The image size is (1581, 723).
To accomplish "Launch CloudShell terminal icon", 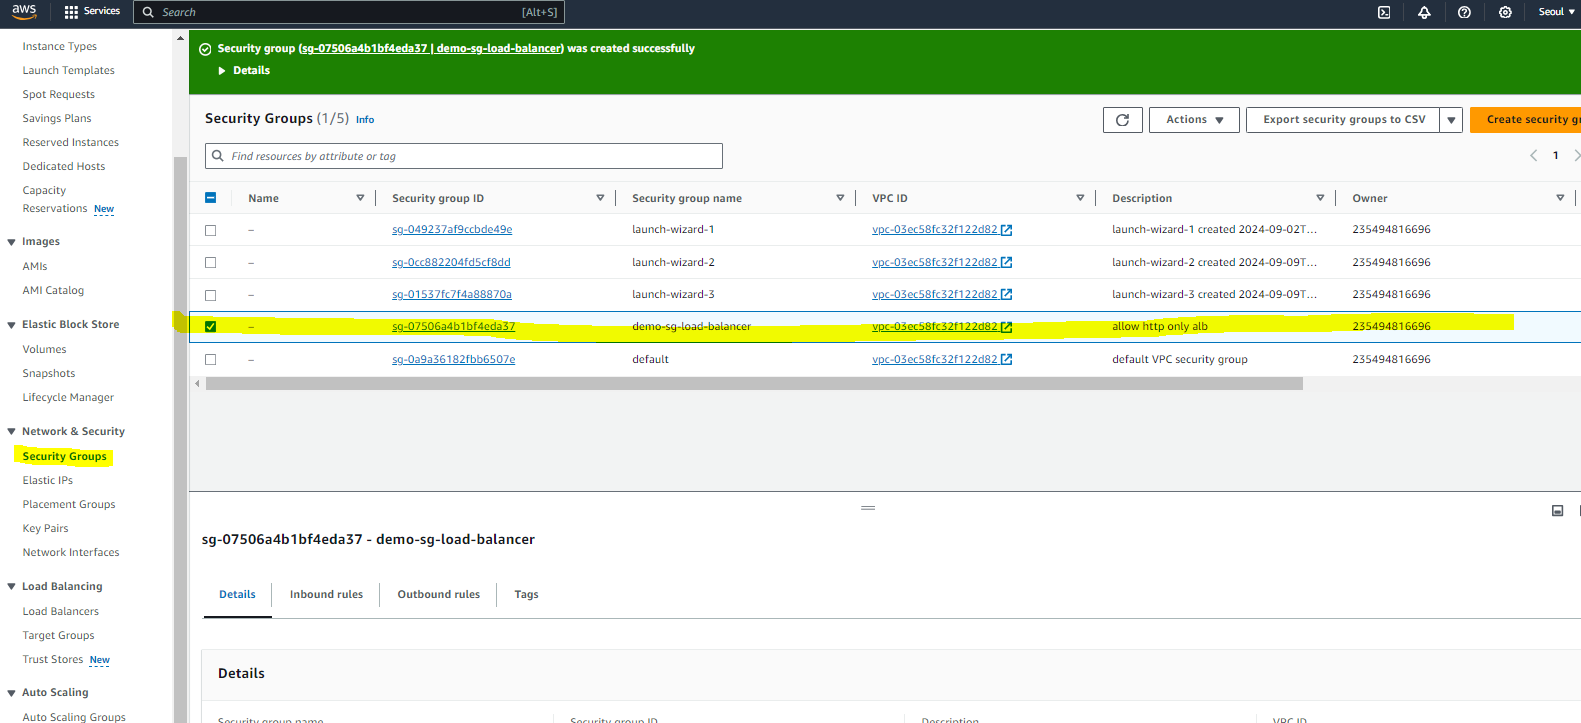I will coord(1384,12).
